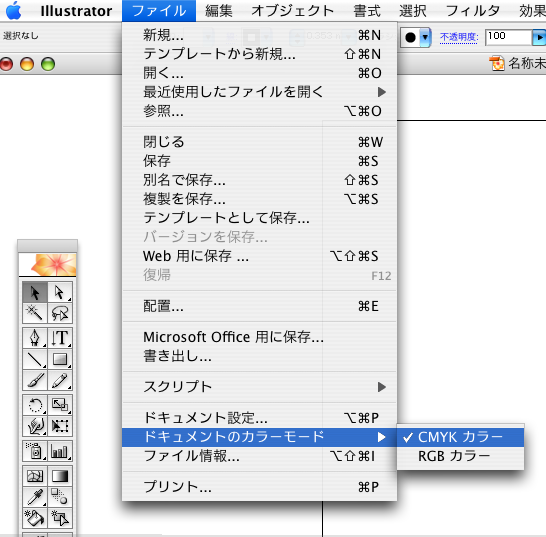Select the Mesh tool
The height and width of the screenshot is (537, 546).
35,476
